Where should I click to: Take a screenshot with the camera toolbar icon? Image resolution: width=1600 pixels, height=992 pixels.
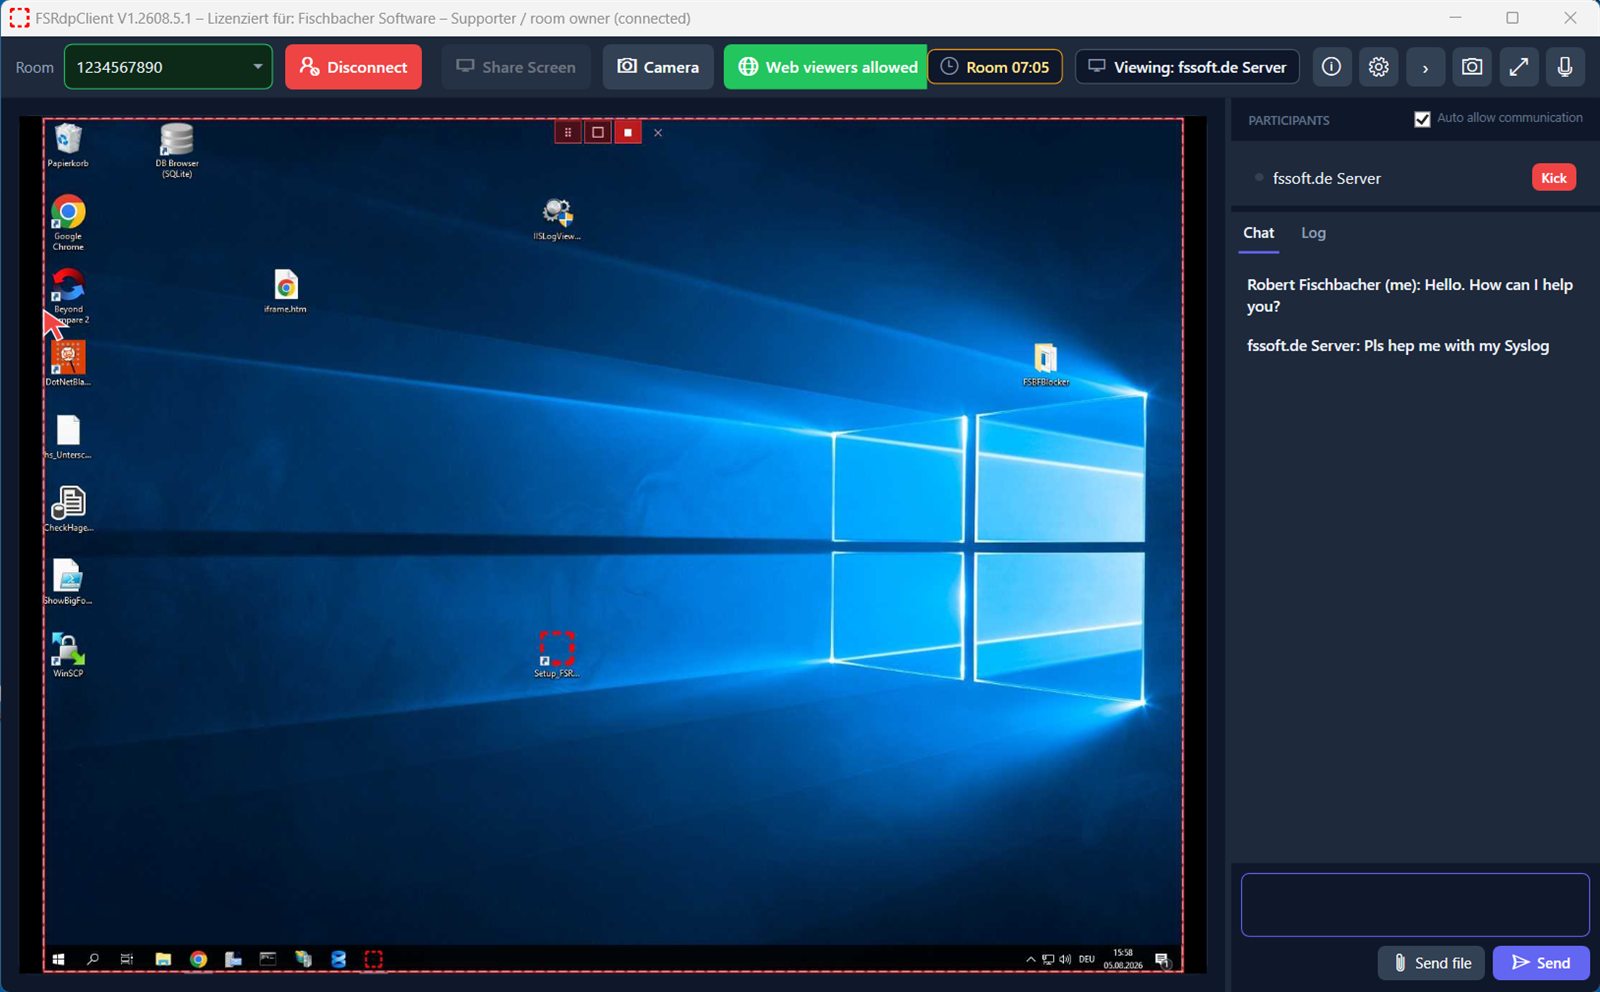pyautogui.click(x=1472, y=67)
